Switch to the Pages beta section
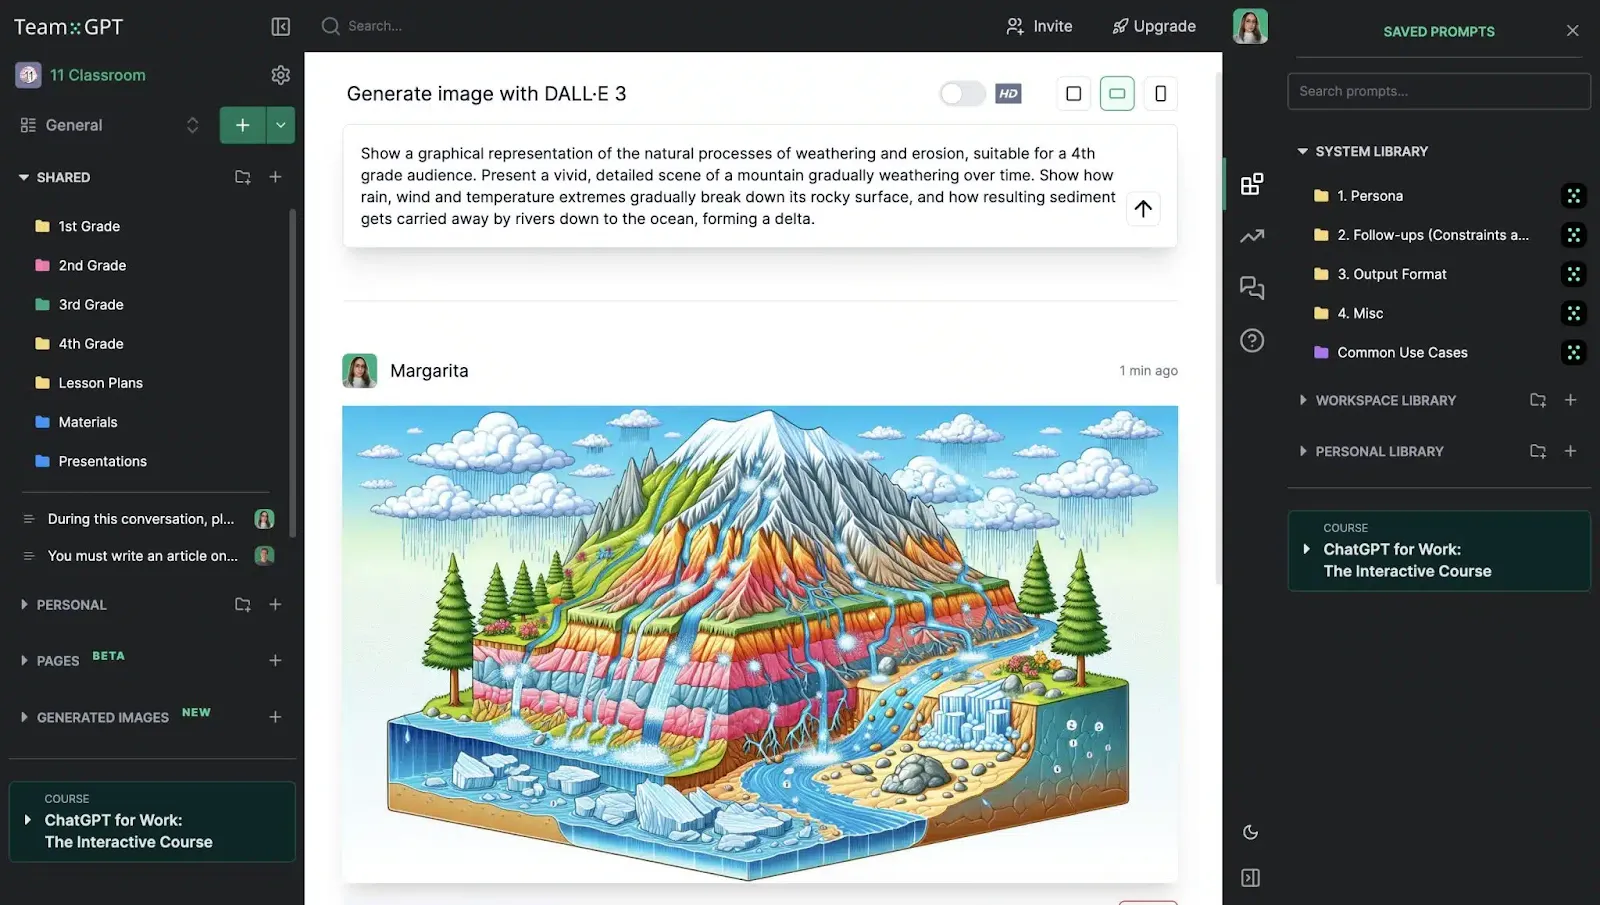The width and height of the screenshot is (1600, 905). (x=57, y=660)
